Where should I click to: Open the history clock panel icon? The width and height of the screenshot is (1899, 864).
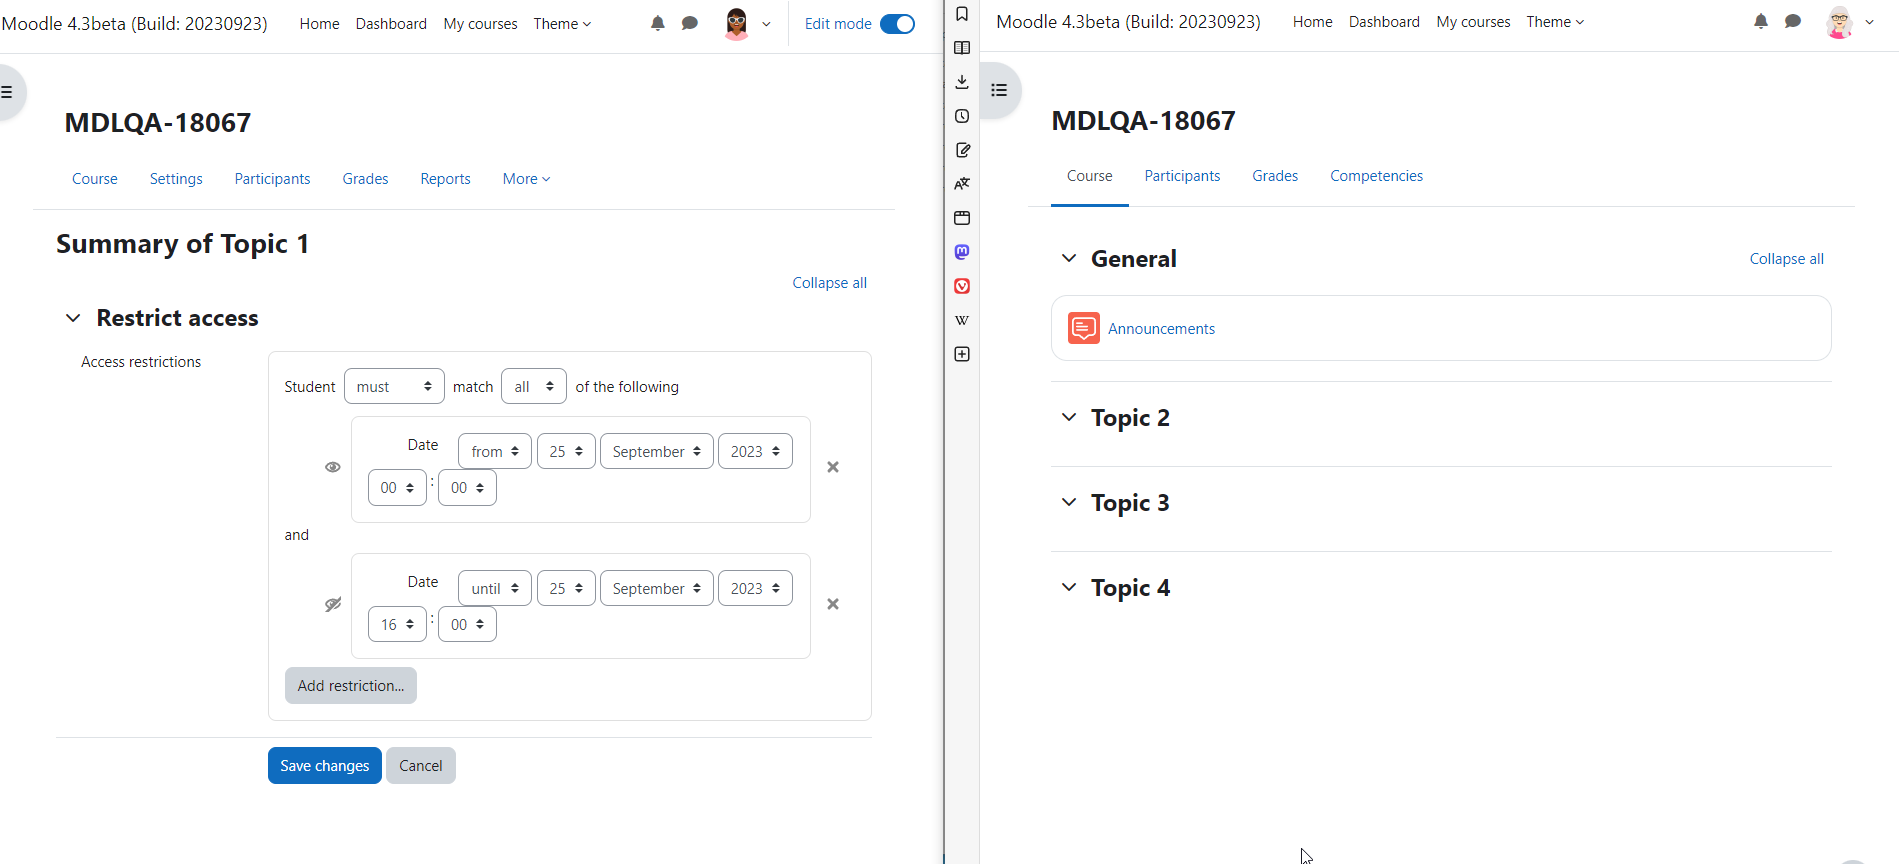962,116
